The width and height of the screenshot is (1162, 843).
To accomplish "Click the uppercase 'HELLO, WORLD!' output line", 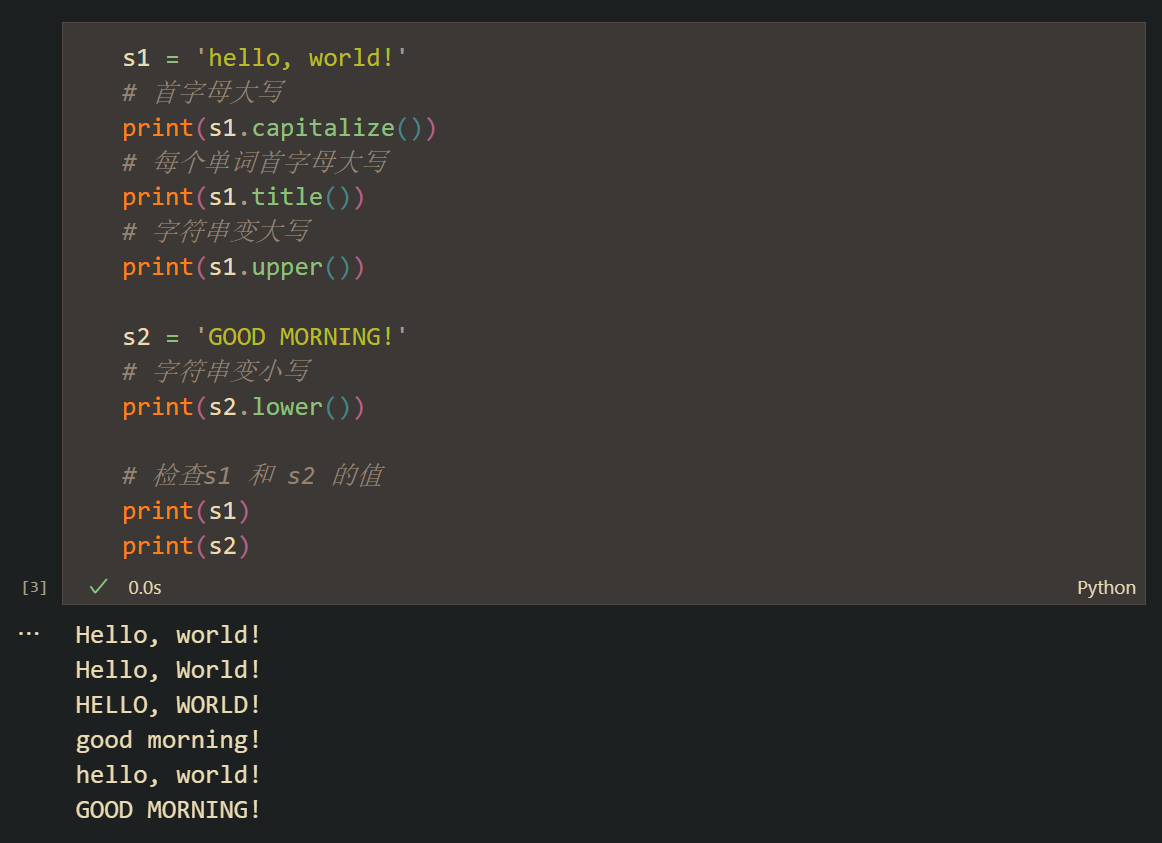I will [168, 705].
